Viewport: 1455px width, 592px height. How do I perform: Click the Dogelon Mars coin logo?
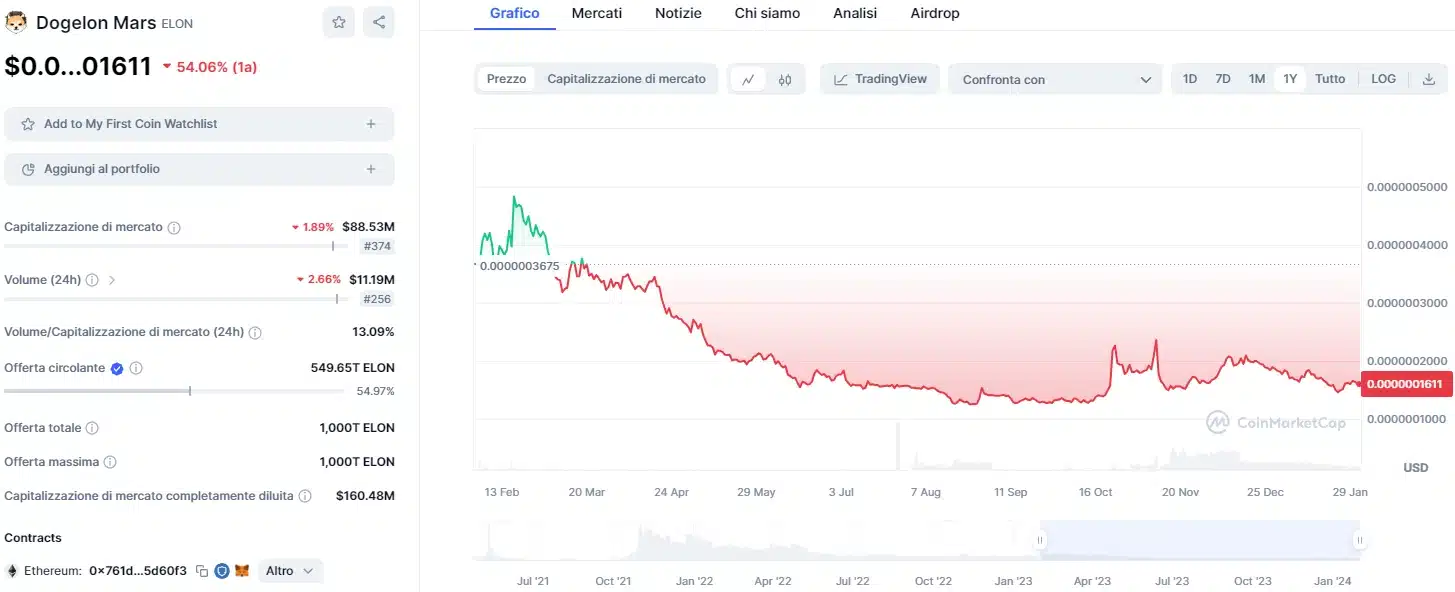point(16,22)
